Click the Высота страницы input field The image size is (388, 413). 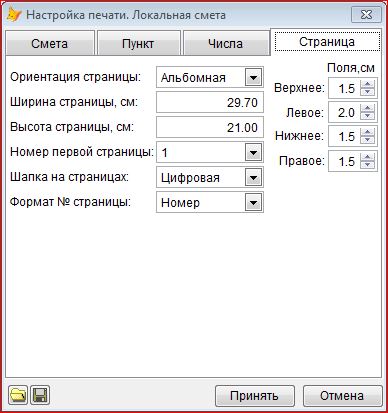tap(210, 127)
